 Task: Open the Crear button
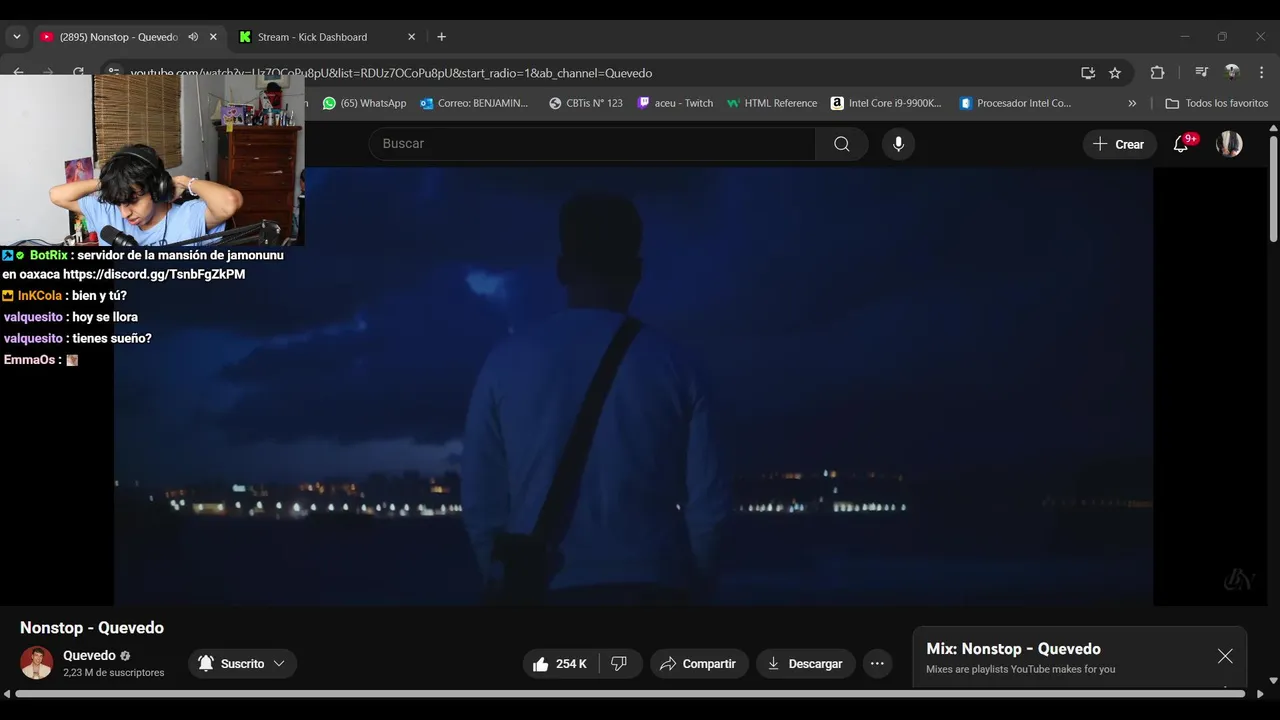(1119, 144)
